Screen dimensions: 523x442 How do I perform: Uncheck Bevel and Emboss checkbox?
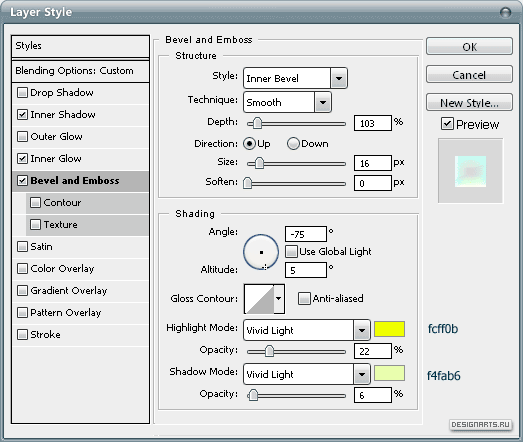tap(22, 180)
